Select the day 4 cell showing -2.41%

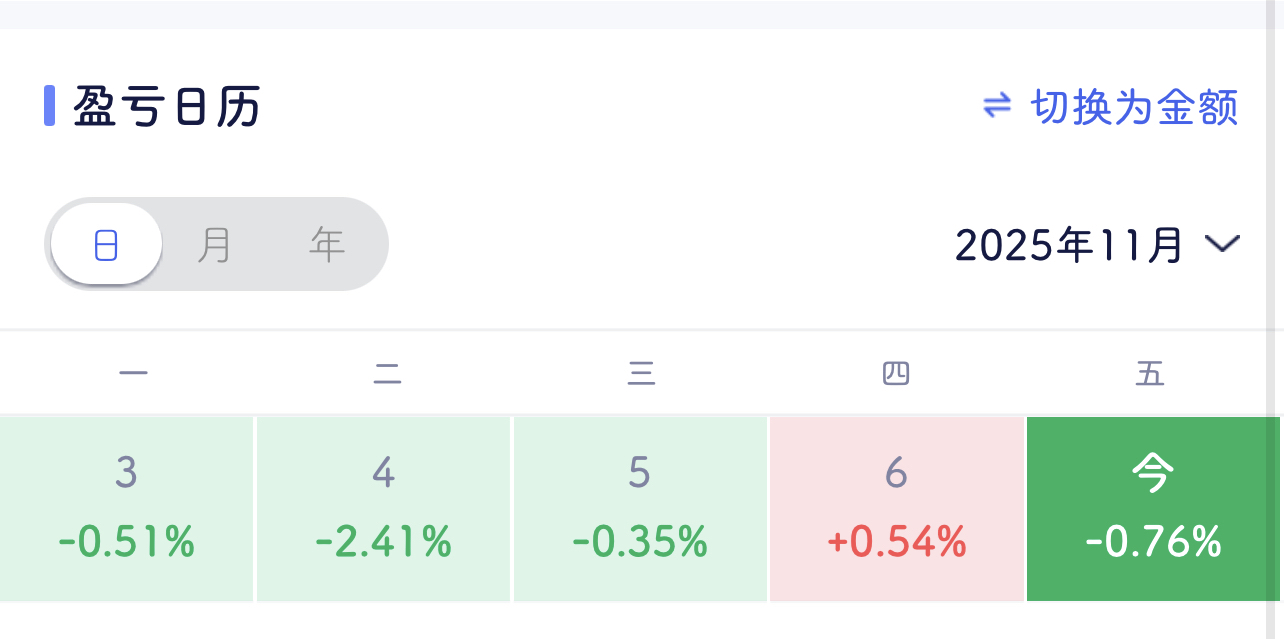[383, 509]
